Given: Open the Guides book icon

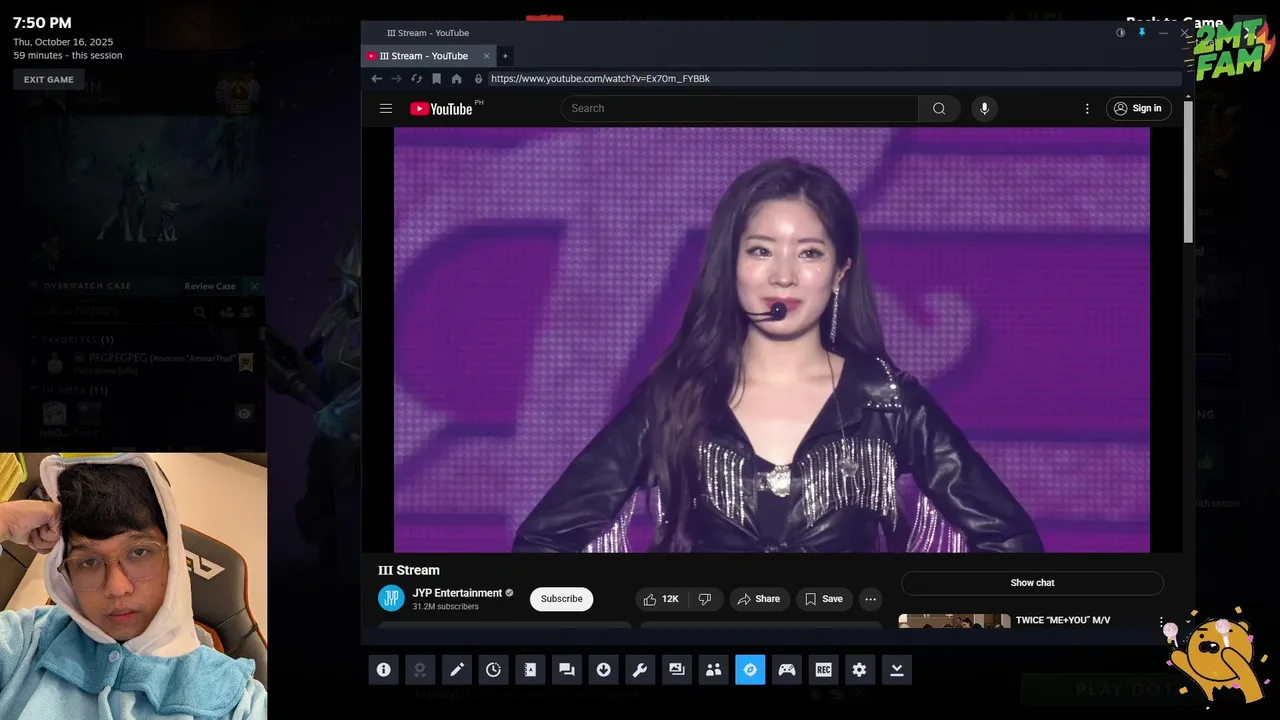Looking at the screenshot, I should [x=530, y=670].
